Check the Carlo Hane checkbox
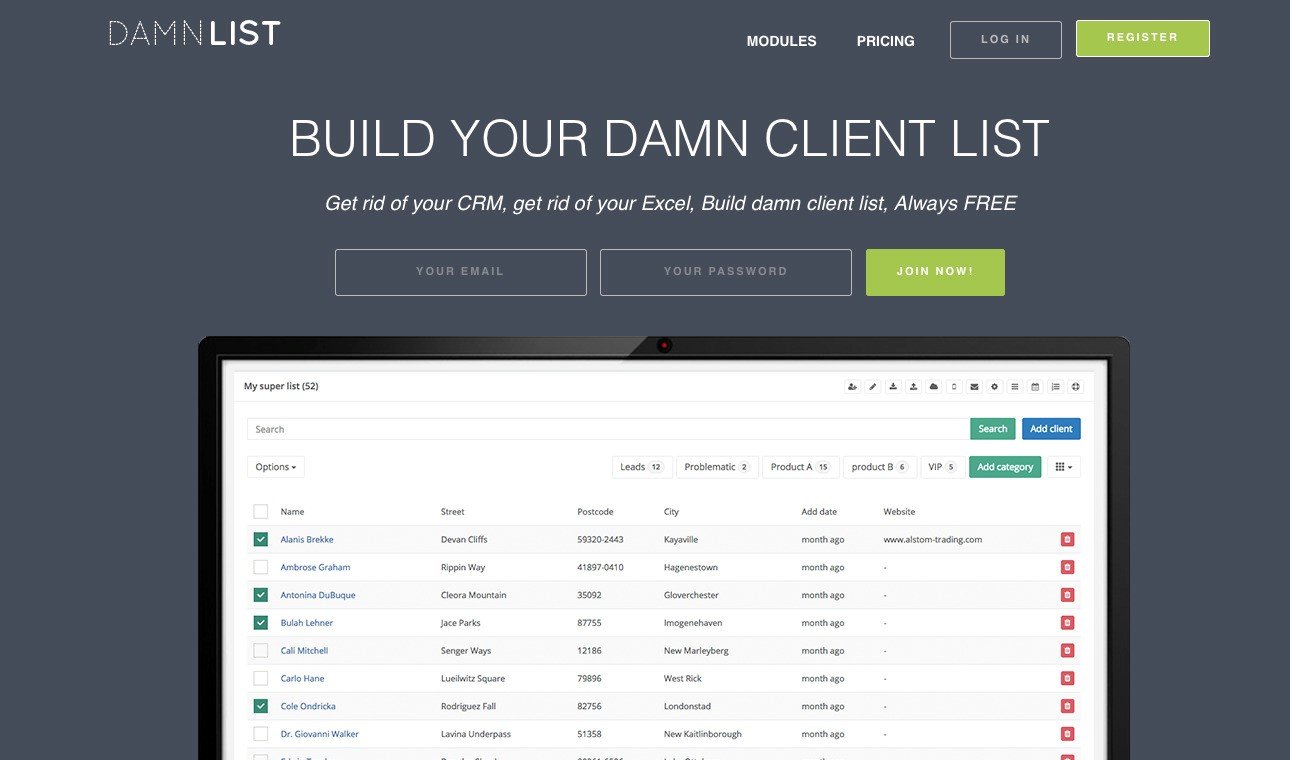This screenshot has height=760, width=1290. (261, 678)
